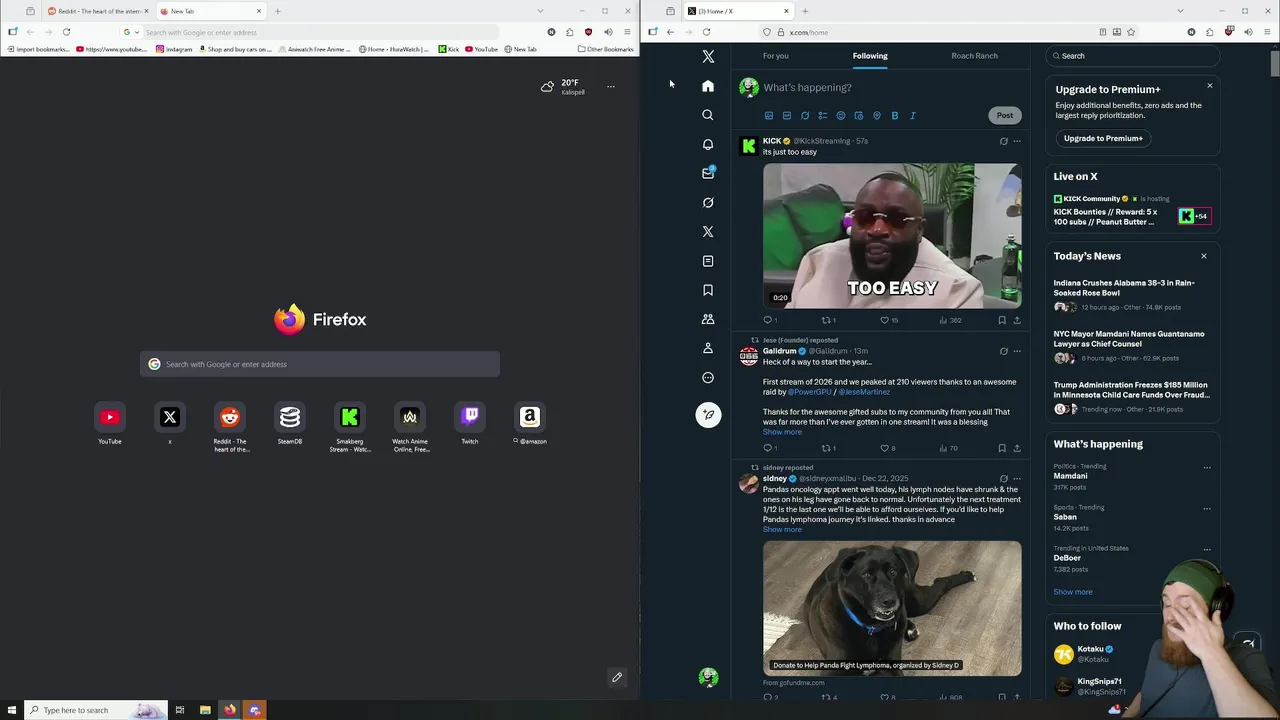
Task: Open Messages envelope in X sidebar
Action: click(708, 173)
